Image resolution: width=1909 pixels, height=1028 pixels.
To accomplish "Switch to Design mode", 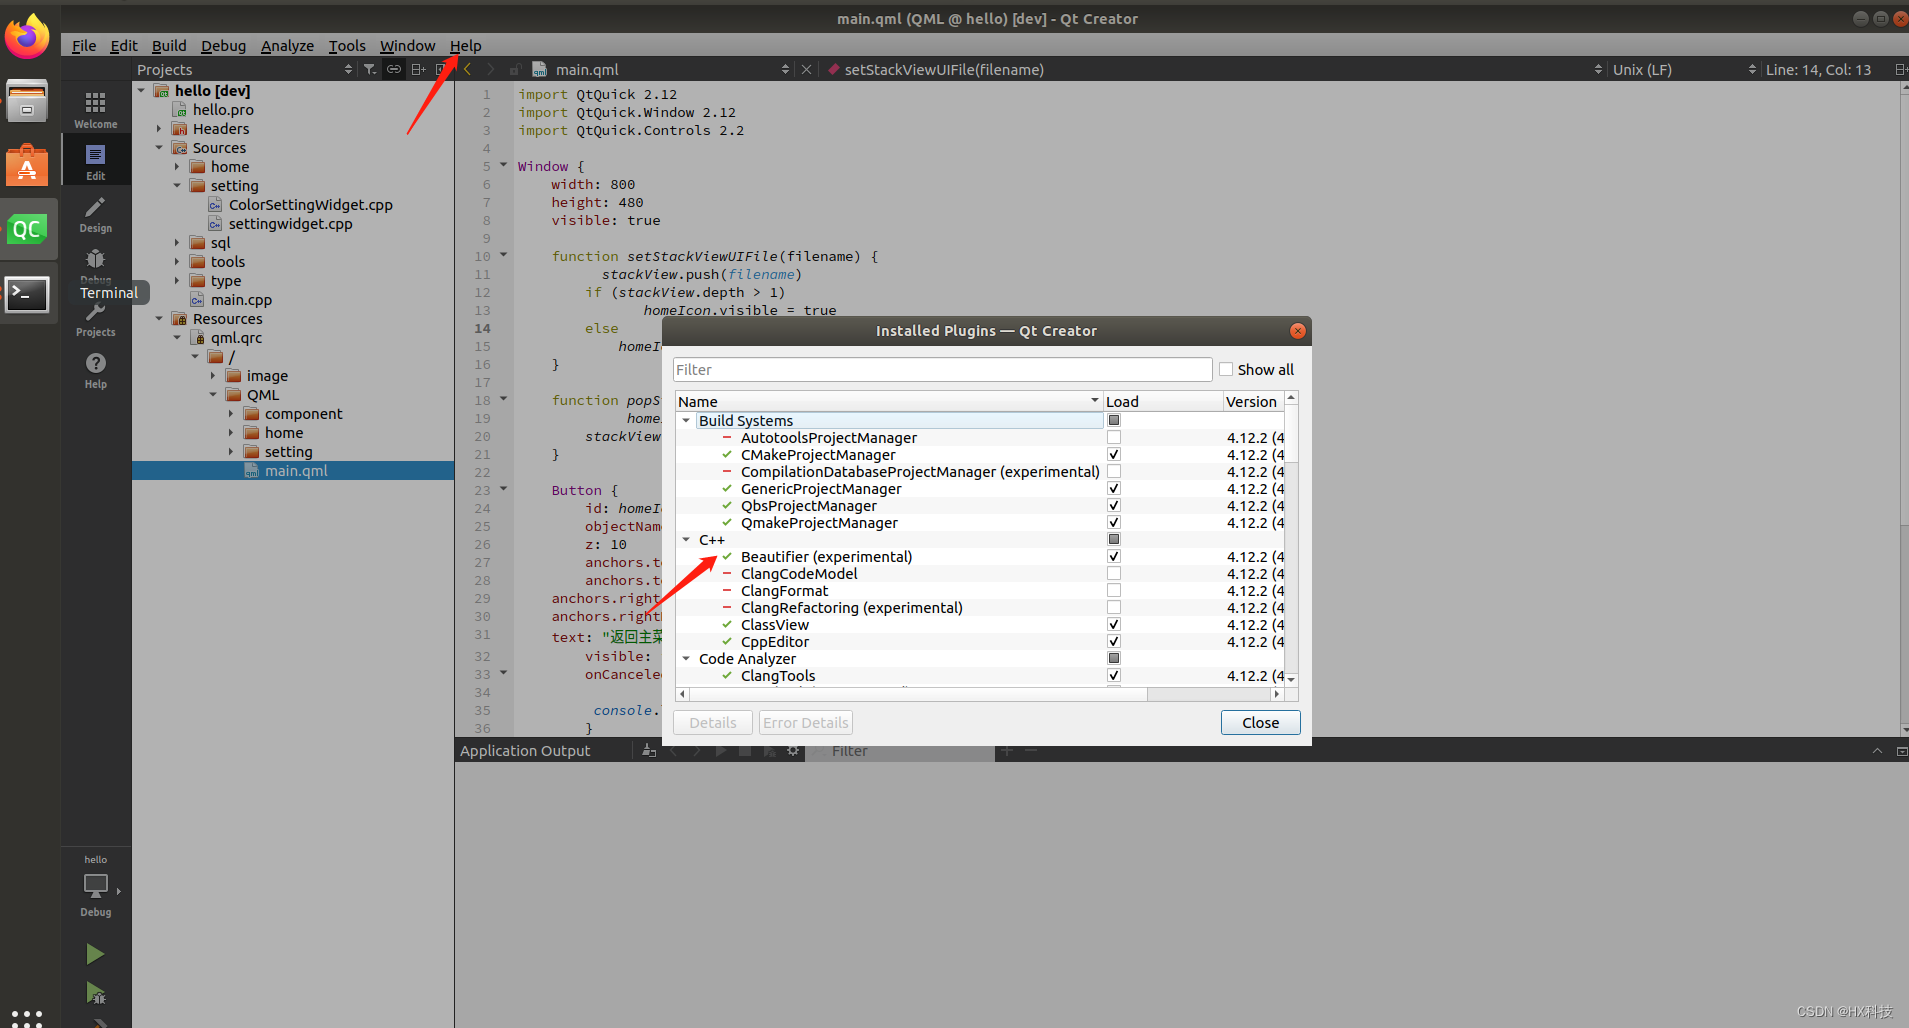I will (95, 213).
